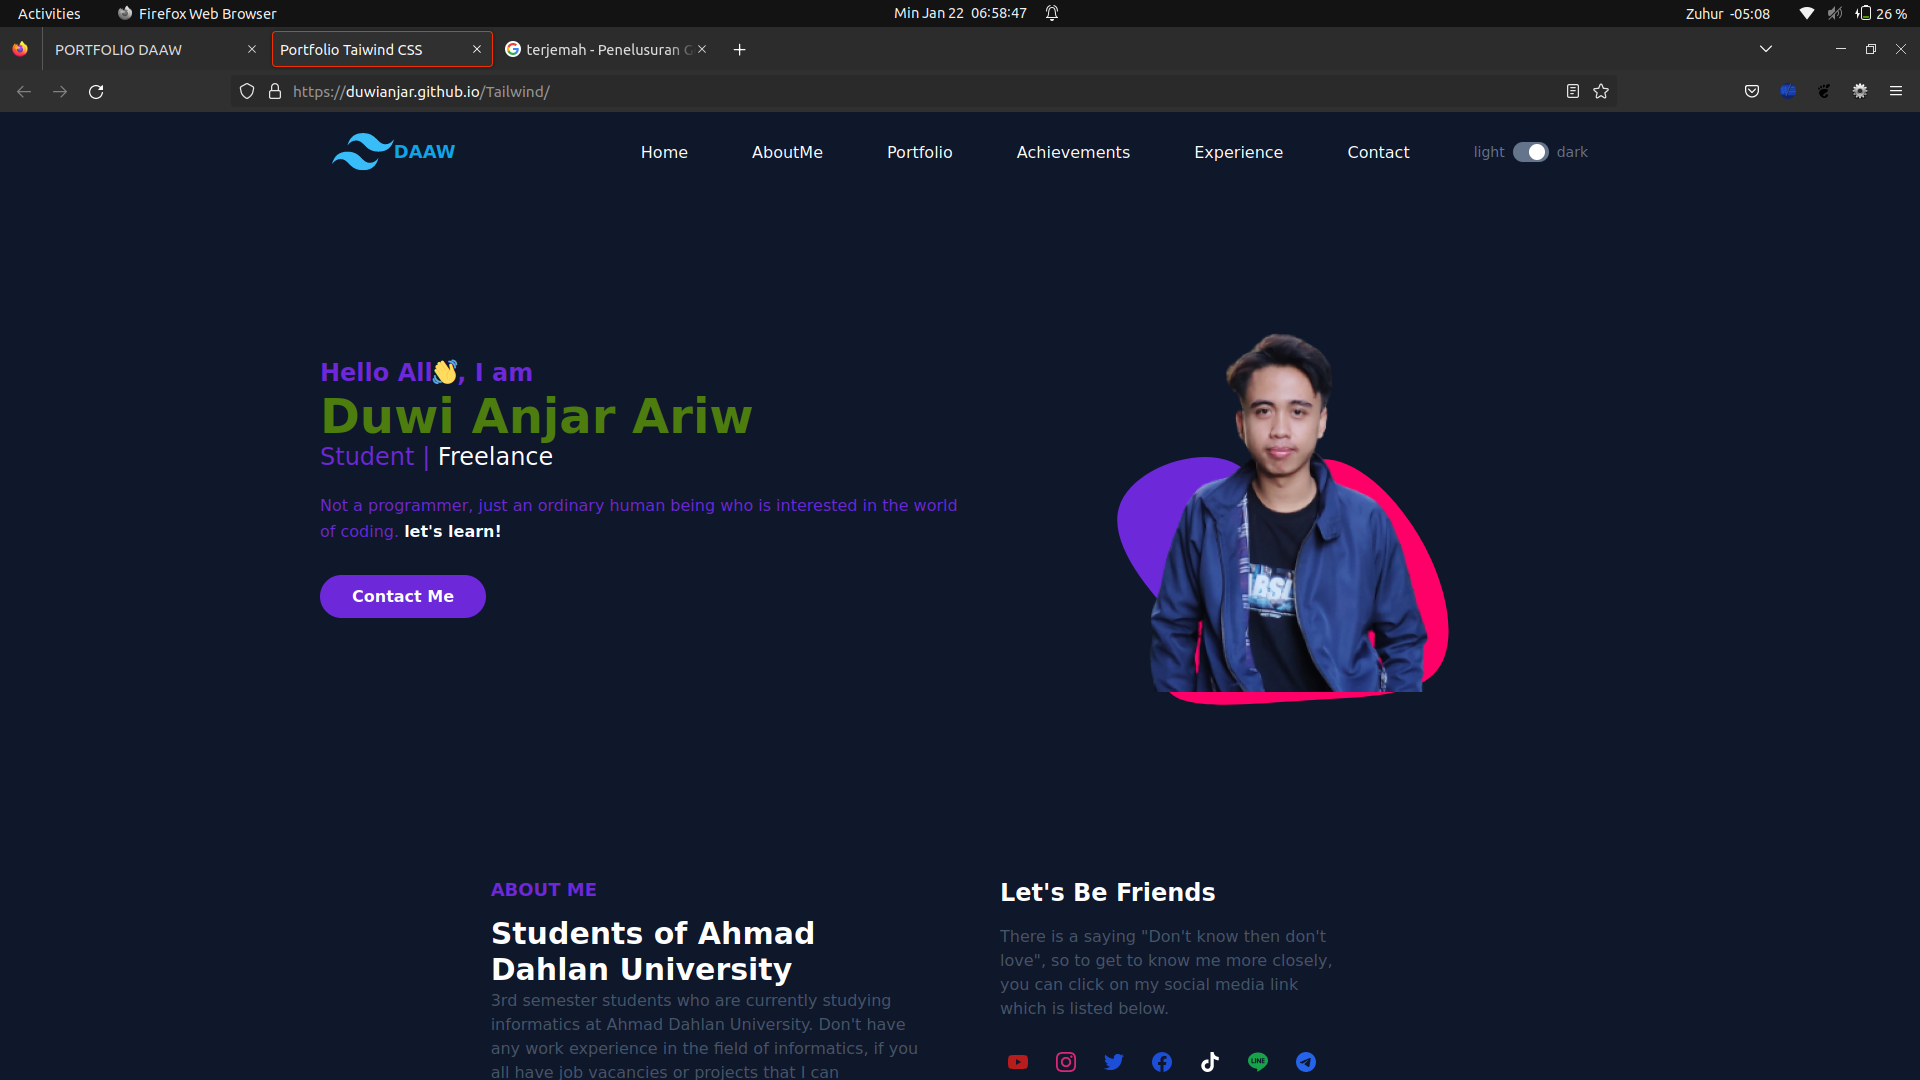Open the list all tabs dropdown
Viewport: 1920px width, 1080px height.
click(1766, 48)
